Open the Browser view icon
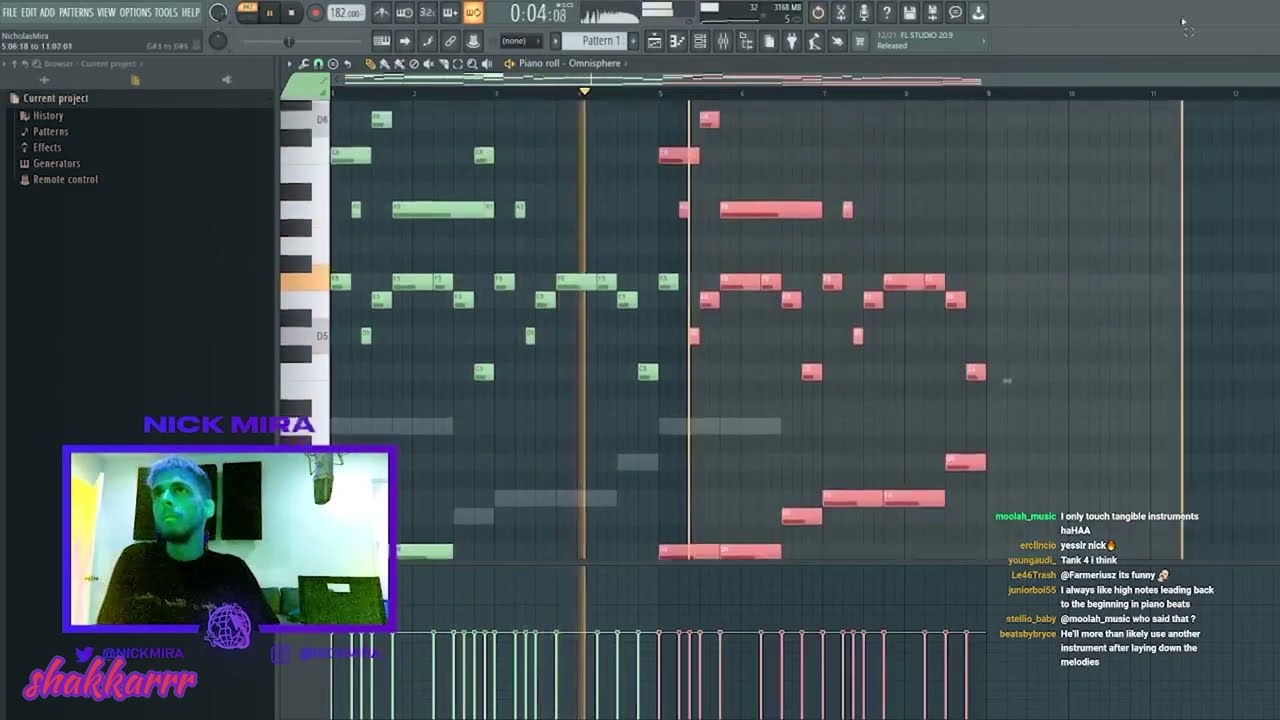The image size is (1280, 720). (746, 41)
